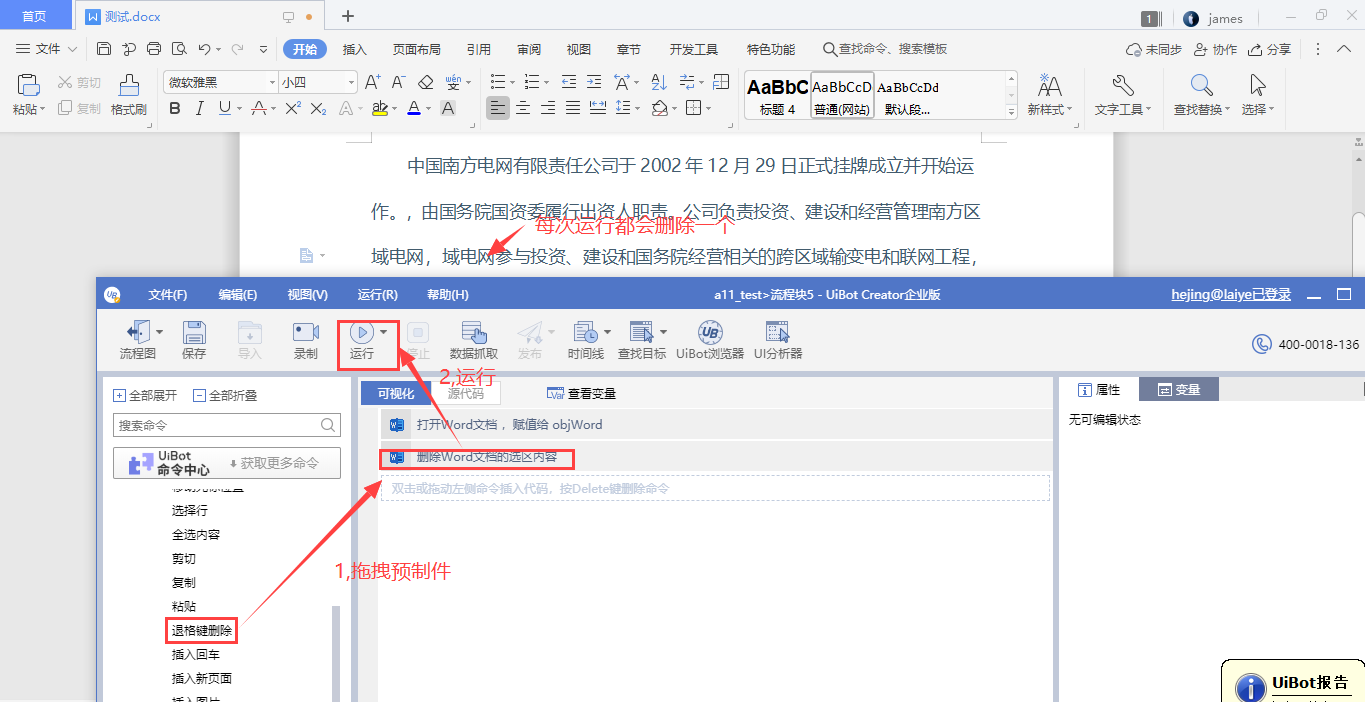Image resolution: width=1365 pixels, height=702 pixels.
Task: Click the 首页 tab in WPS
Action: 34,16
